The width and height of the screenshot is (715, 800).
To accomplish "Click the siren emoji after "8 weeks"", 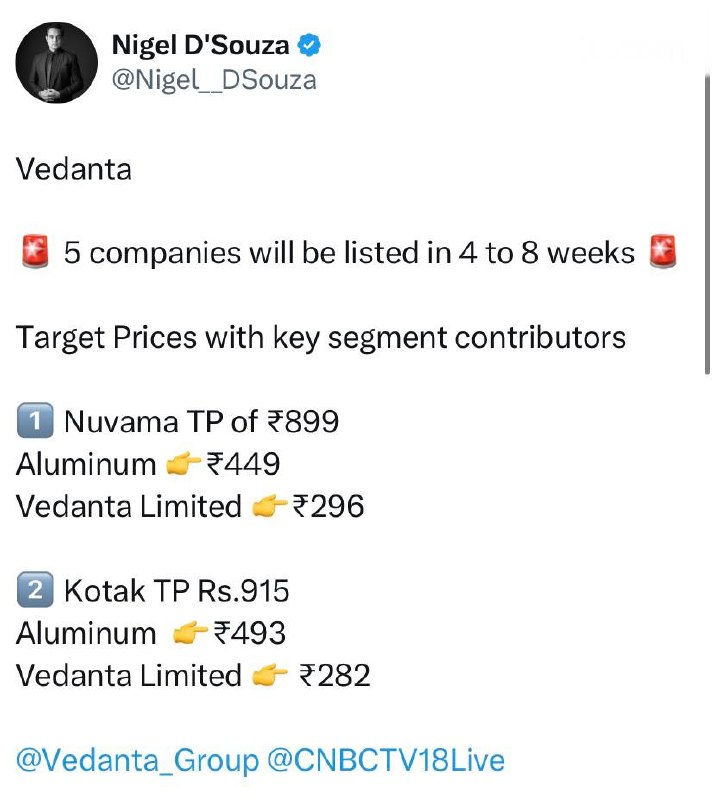I will click(662, 253).
